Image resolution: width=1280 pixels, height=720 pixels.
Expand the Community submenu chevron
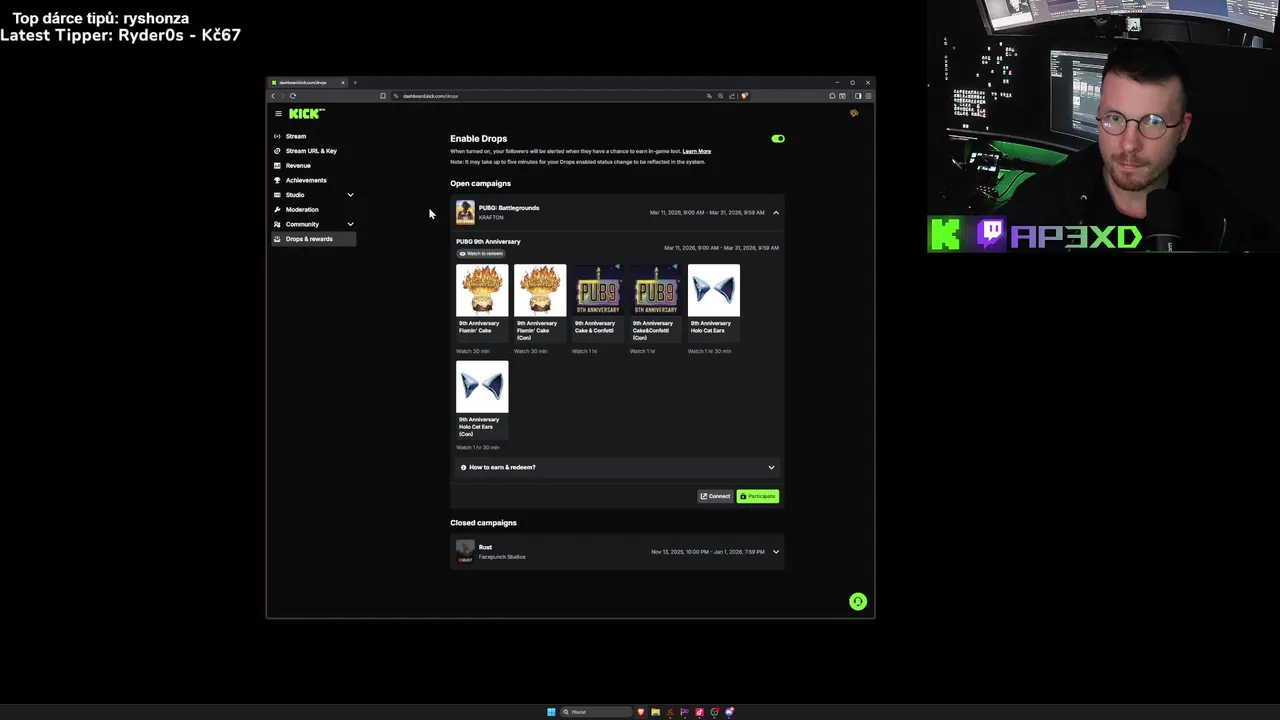350,224
